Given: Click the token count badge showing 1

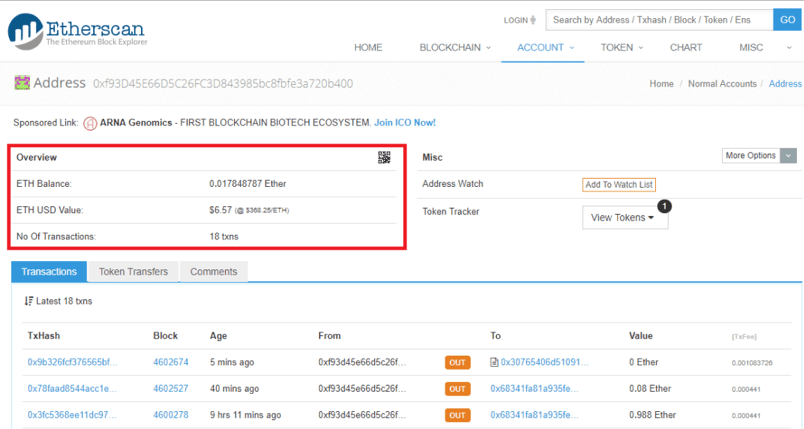Looking at the screenshot, I should click(x=665, y=206).
